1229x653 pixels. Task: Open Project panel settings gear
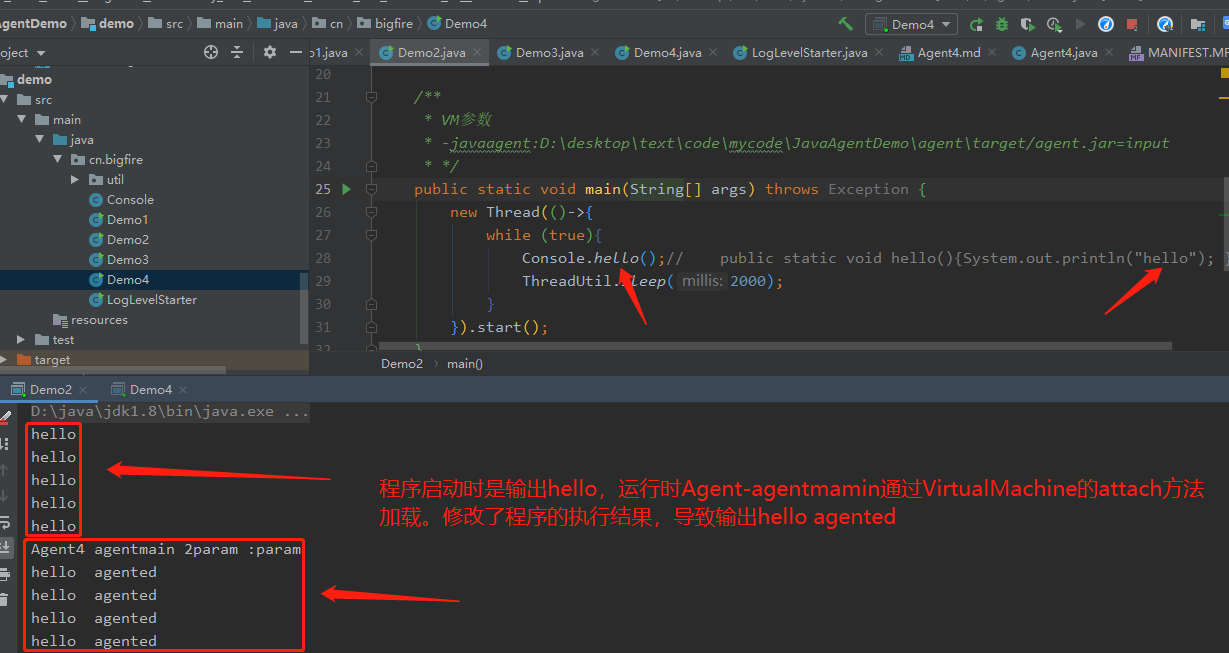(x=270, y=52)
